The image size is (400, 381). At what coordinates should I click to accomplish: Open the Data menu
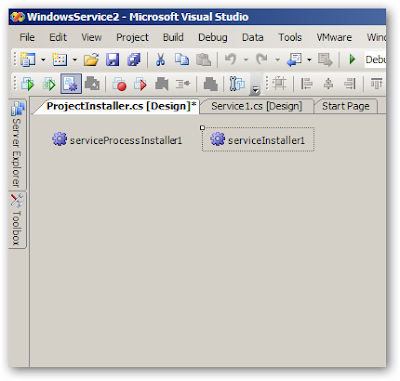click(253, 37)
